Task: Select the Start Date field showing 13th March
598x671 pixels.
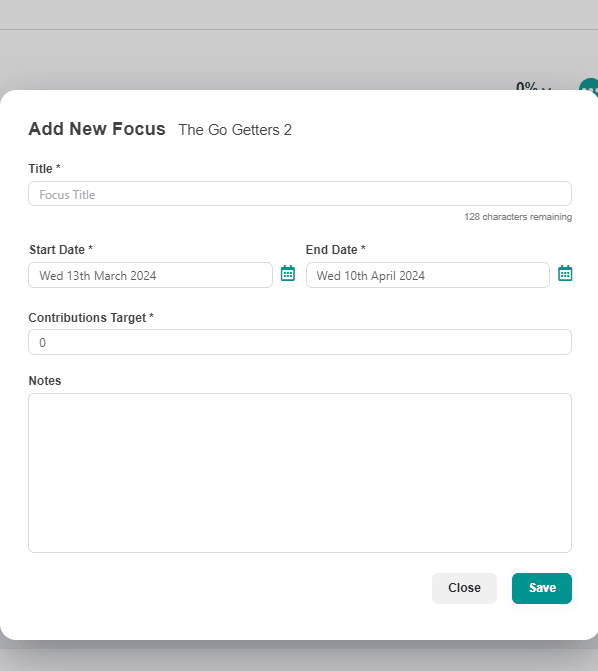Action: point(150,275)
